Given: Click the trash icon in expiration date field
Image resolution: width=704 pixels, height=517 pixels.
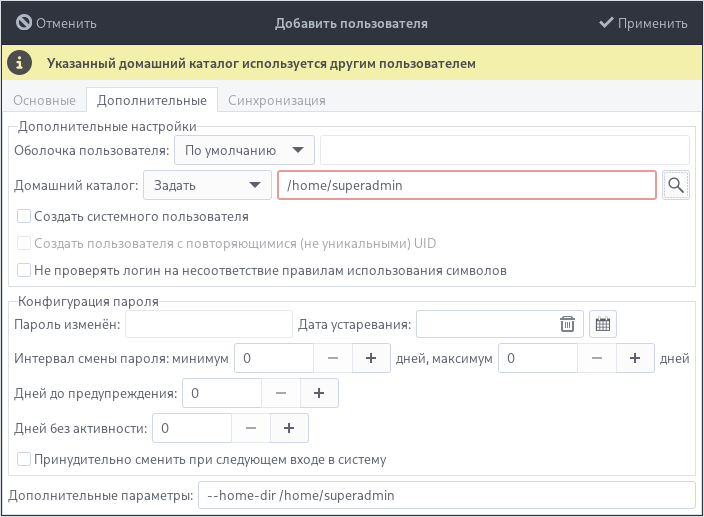Looking at the screenshot, I should [567, 324].
